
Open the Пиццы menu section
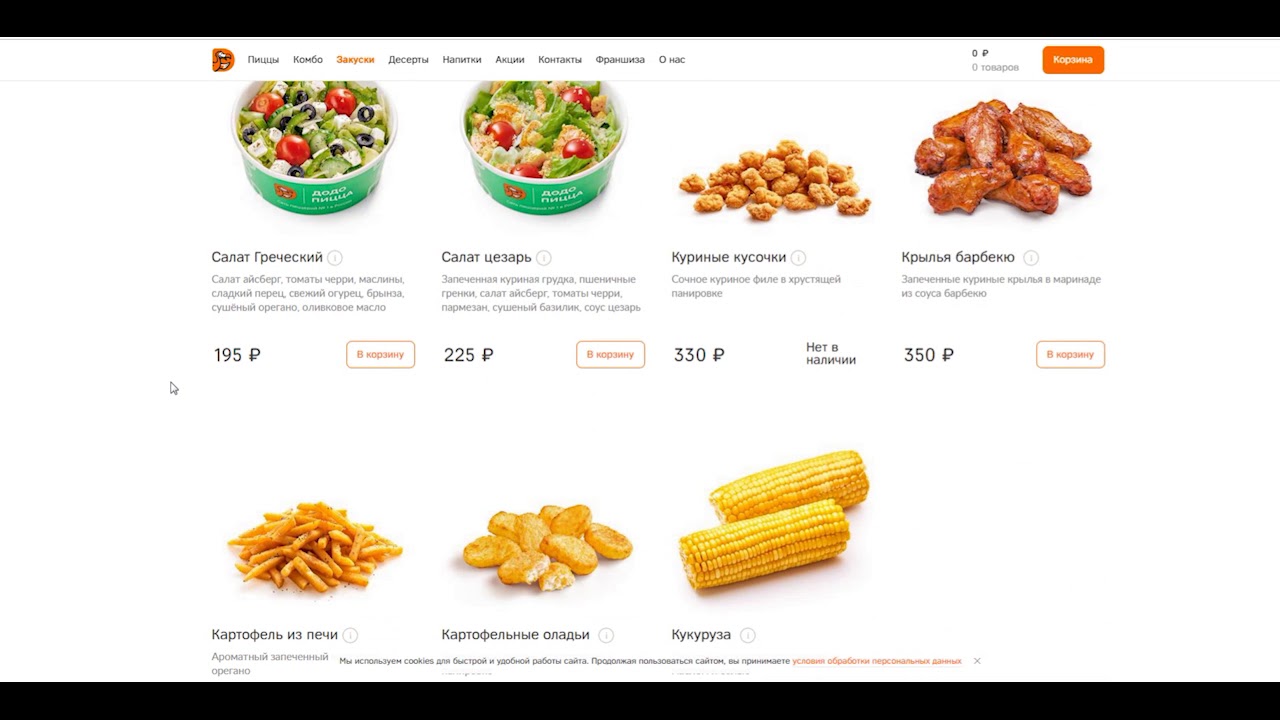point(263,60)
